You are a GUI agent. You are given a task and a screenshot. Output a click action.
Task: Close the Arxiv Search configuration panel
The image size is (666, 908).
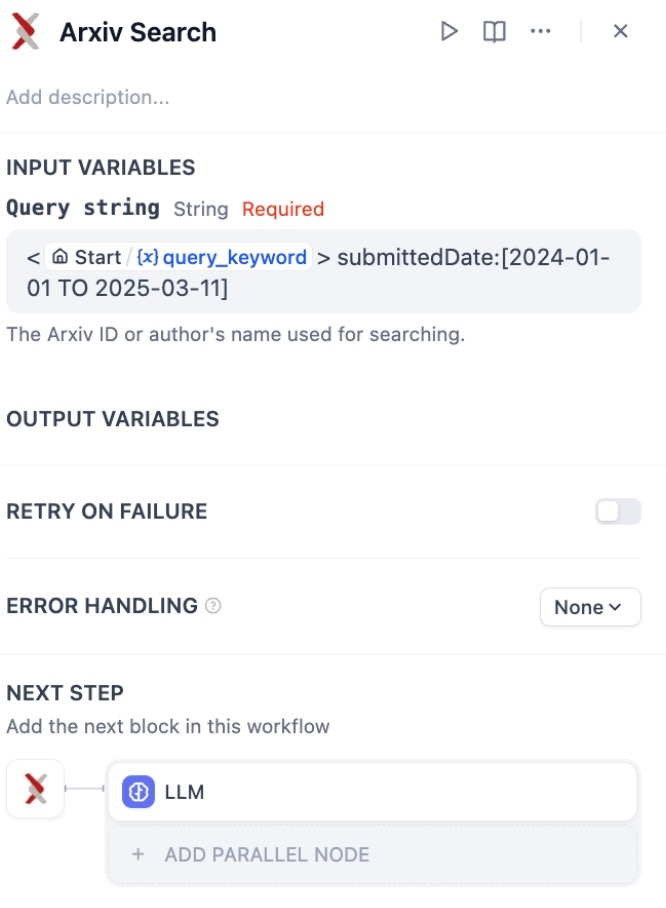(x=620, y=31)
